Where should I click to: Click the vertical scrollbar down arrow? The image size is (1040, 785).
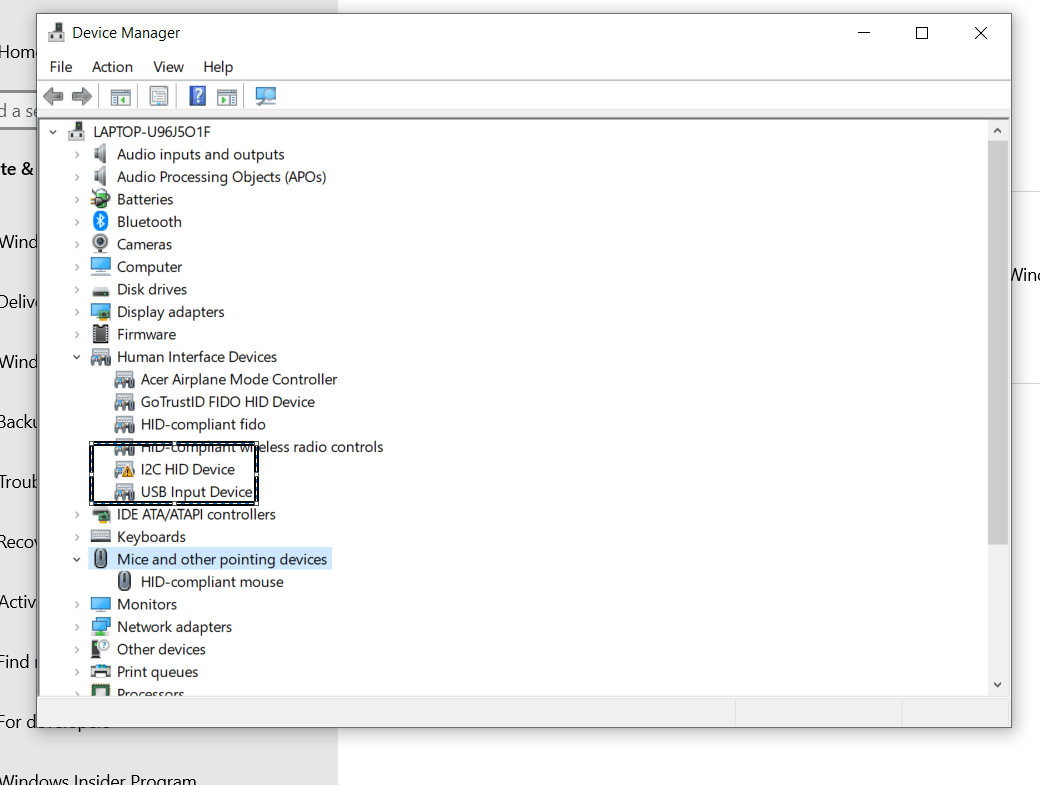(x=998, y=684)
